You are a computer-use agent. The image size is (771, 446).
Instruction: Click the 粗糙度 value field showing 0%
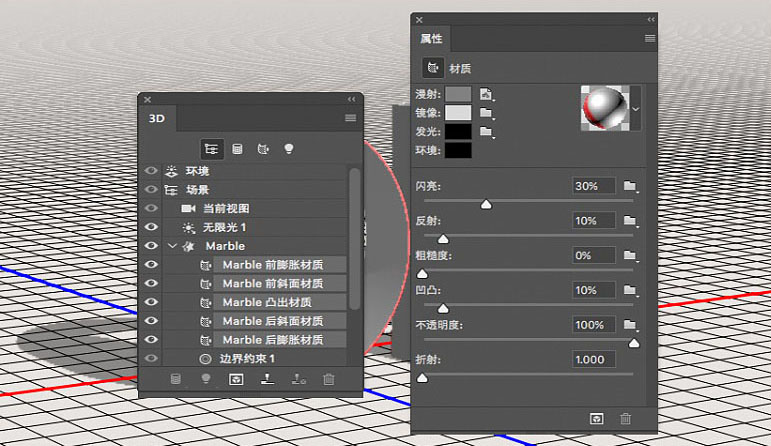[593, 255]
